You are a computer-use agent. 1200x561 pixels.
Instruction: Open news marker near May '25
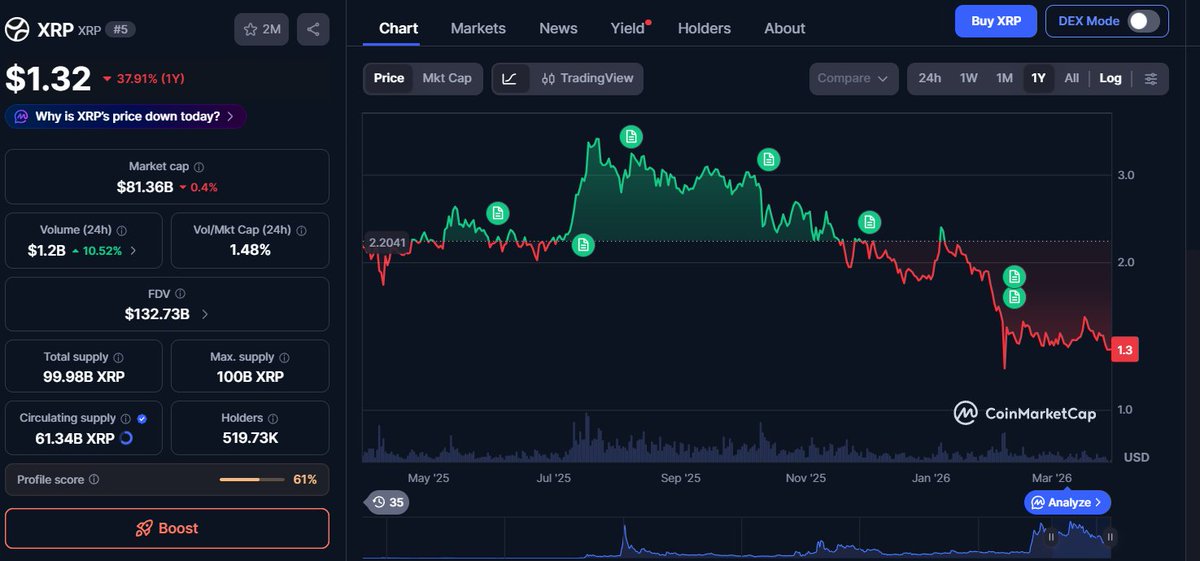click(x=498, y=212)
